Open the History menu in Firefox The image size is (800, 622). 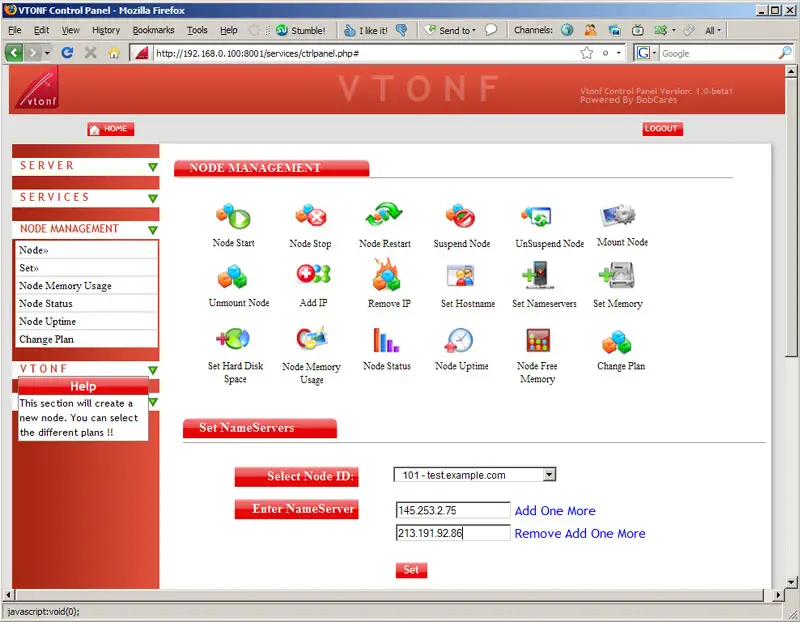pos(106,30)
